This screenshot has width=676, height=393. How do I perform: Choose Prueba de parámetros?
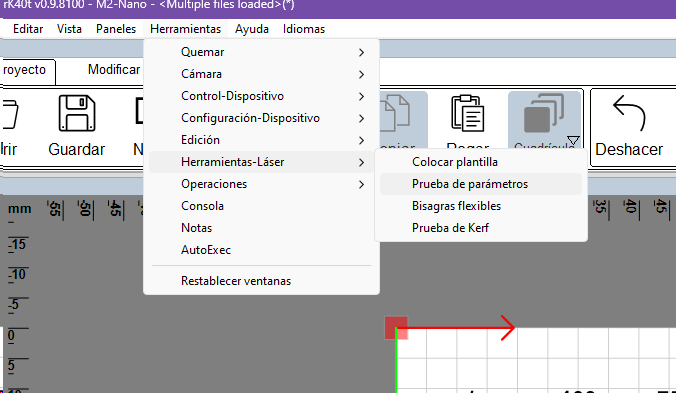point(481,184)
